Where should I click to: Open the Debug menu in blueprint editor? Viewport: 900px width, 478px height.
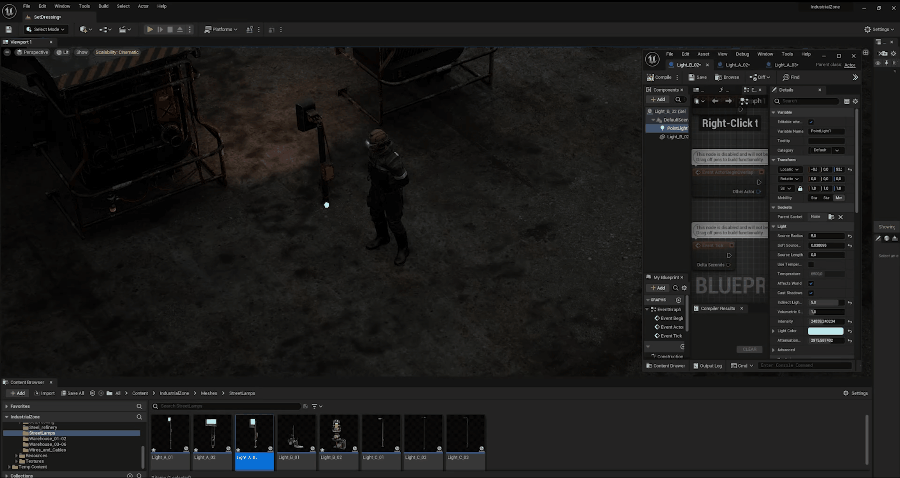[742, 54]
